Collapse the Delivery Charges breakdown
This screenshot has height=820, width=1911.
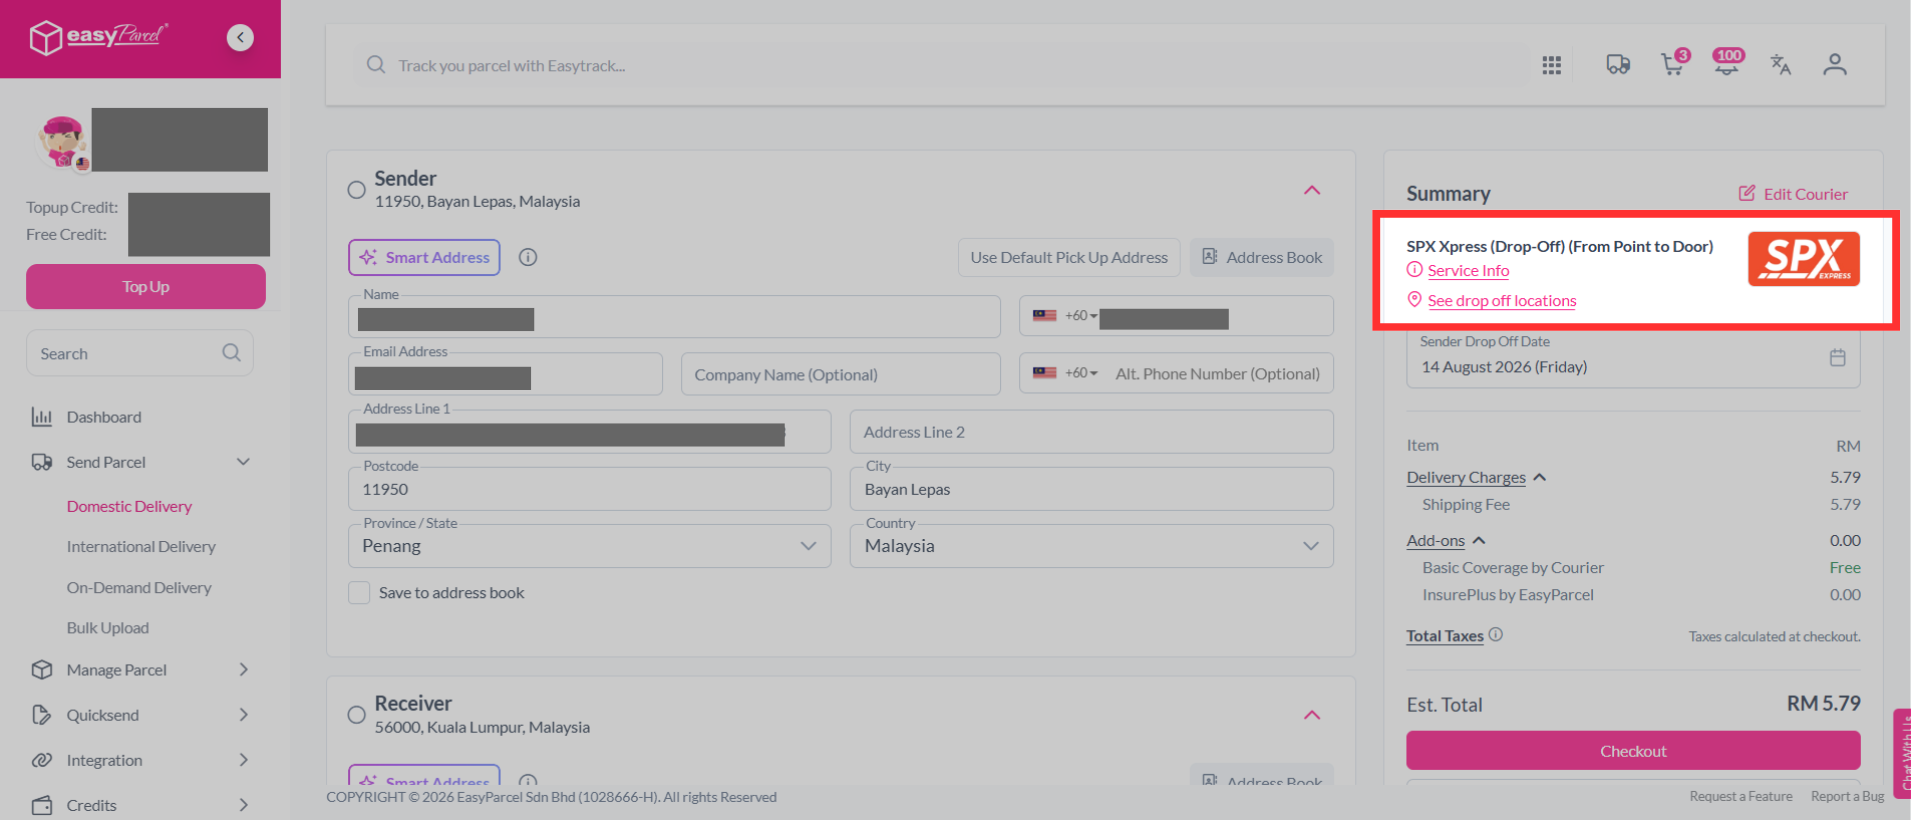pyautogui.click(x=1540, y=477)
